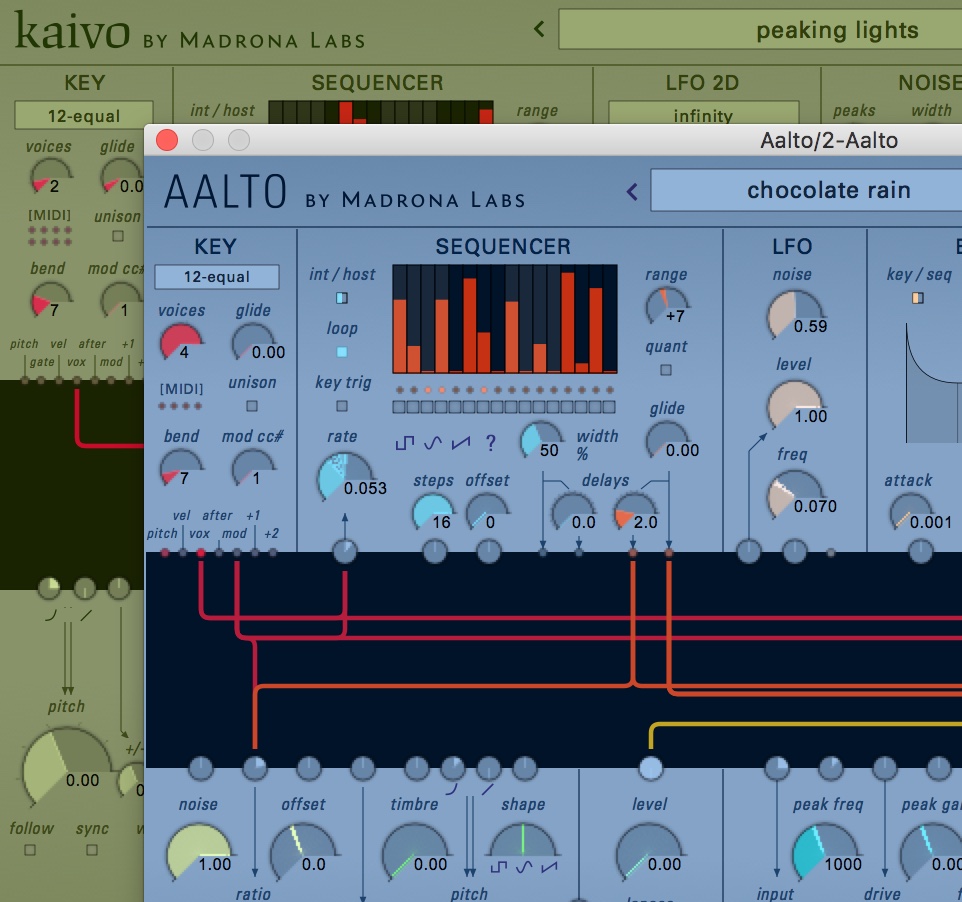Click the AALTO logo text
Image resolution: width=962 pixels, height=902 pixels.
tap(225, 191)
